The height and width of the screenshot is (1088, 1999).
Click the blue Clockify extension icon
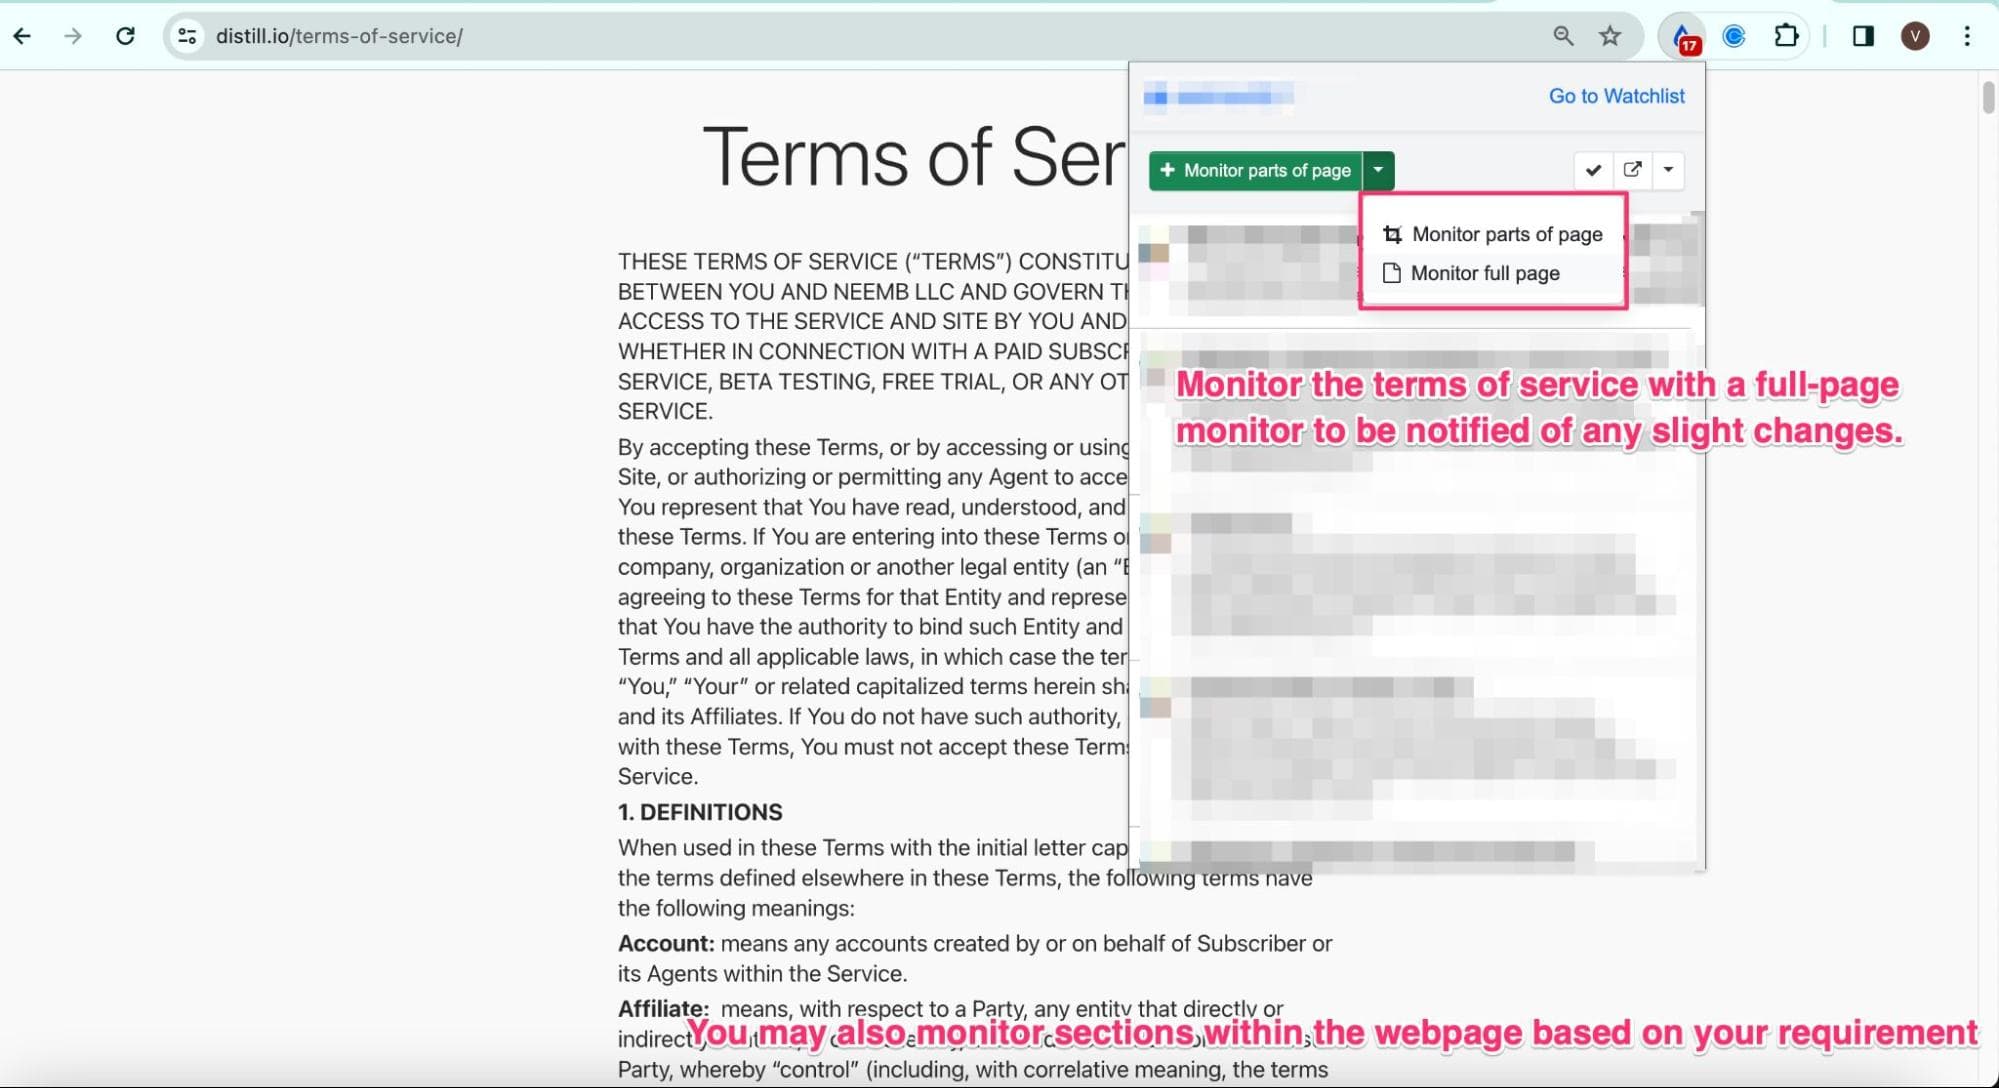[x=1735, y=36]
